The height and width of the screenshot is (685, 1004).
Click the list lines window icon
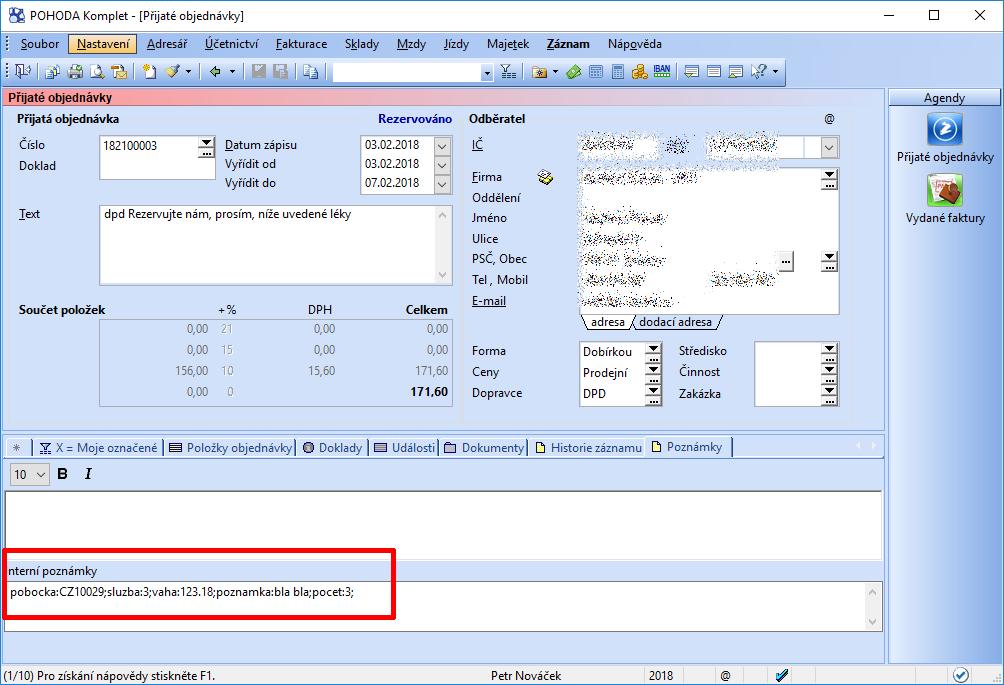[x=714, y=72]
